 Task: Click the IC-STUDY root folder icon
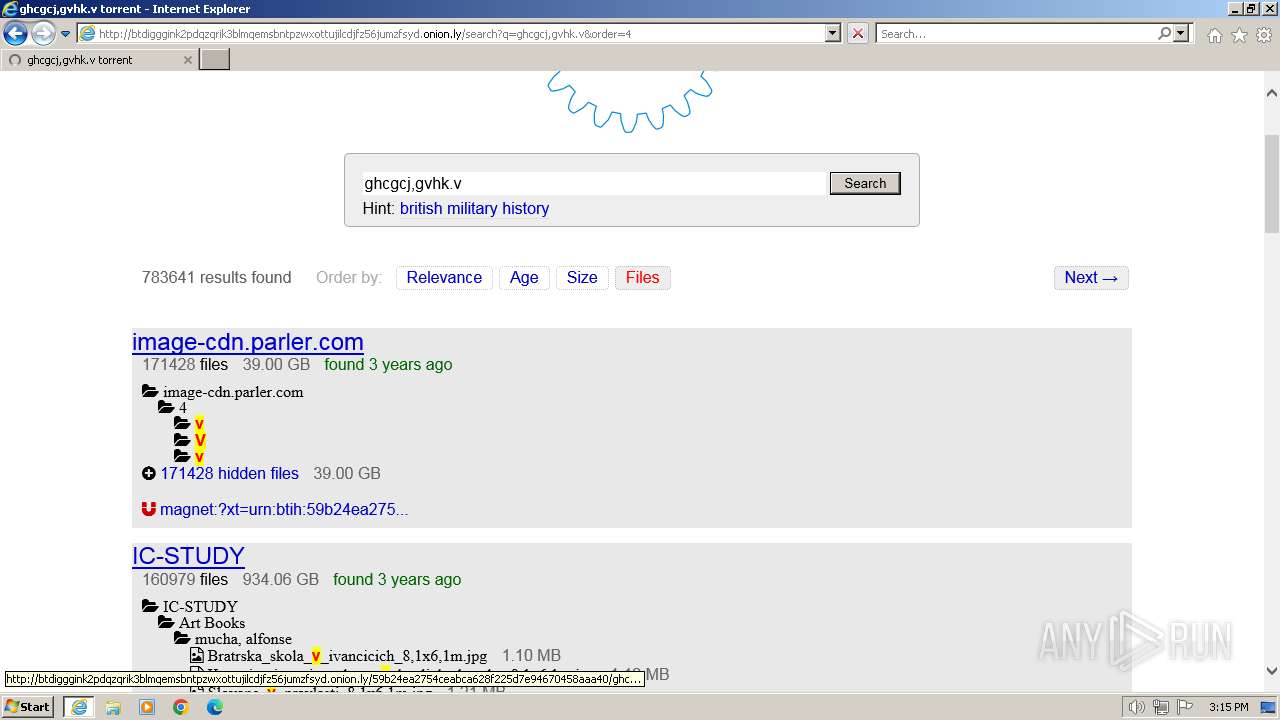click(150, 606)
